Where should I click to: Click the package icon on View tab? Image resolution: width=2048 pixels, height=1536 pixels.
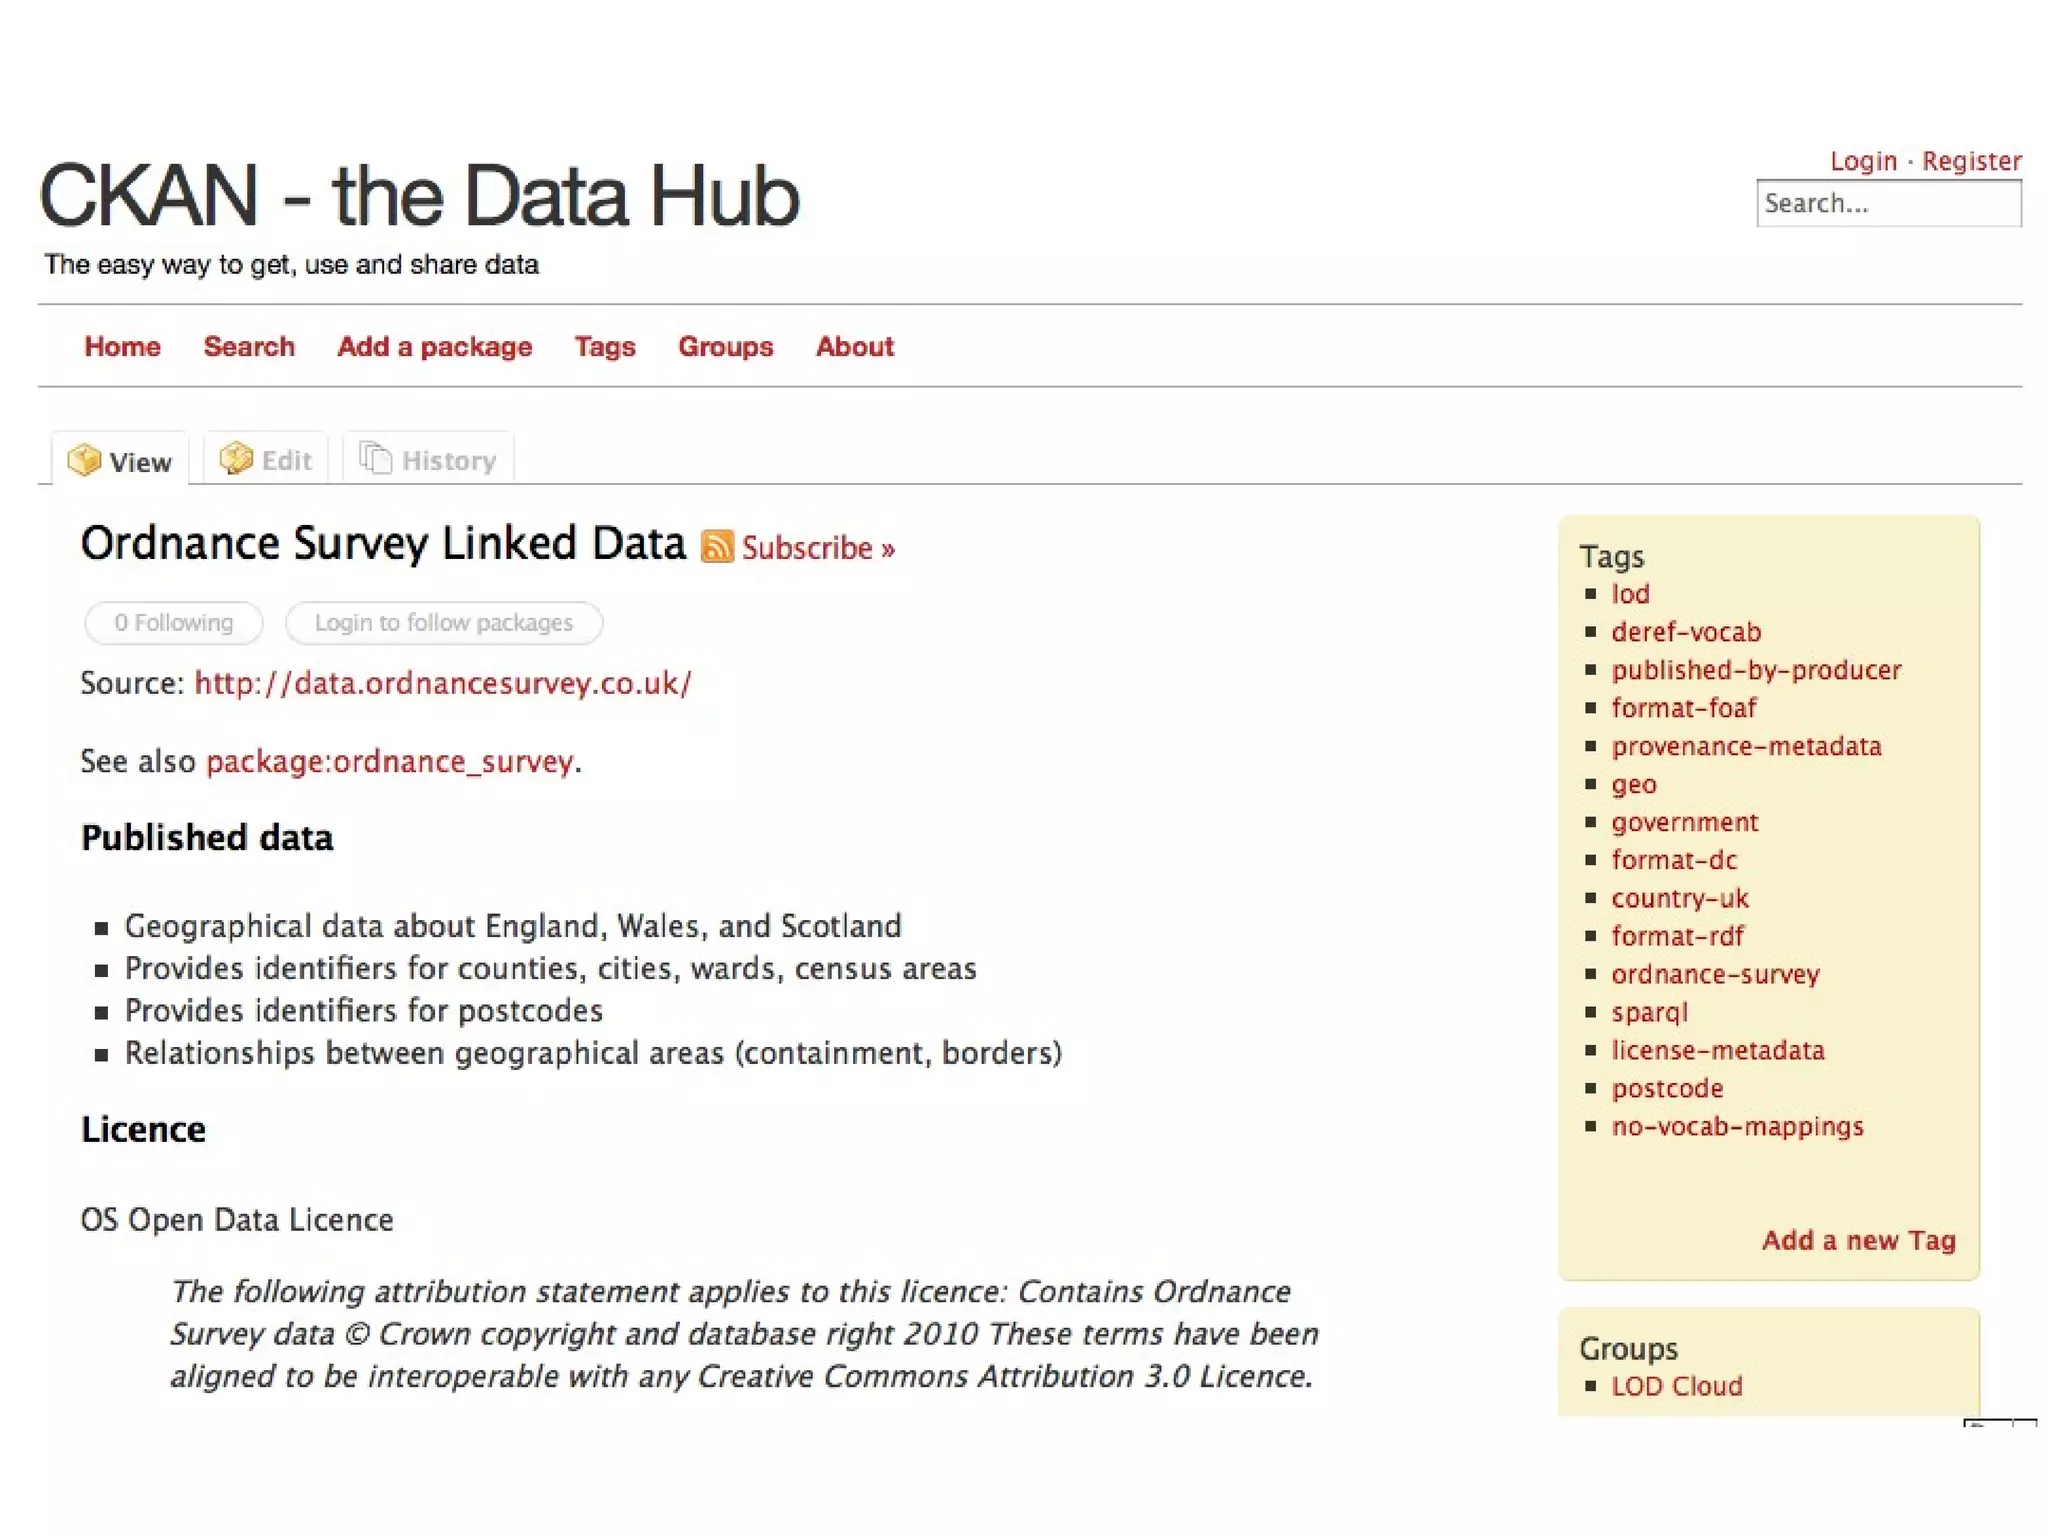click(x=84, y=460)
